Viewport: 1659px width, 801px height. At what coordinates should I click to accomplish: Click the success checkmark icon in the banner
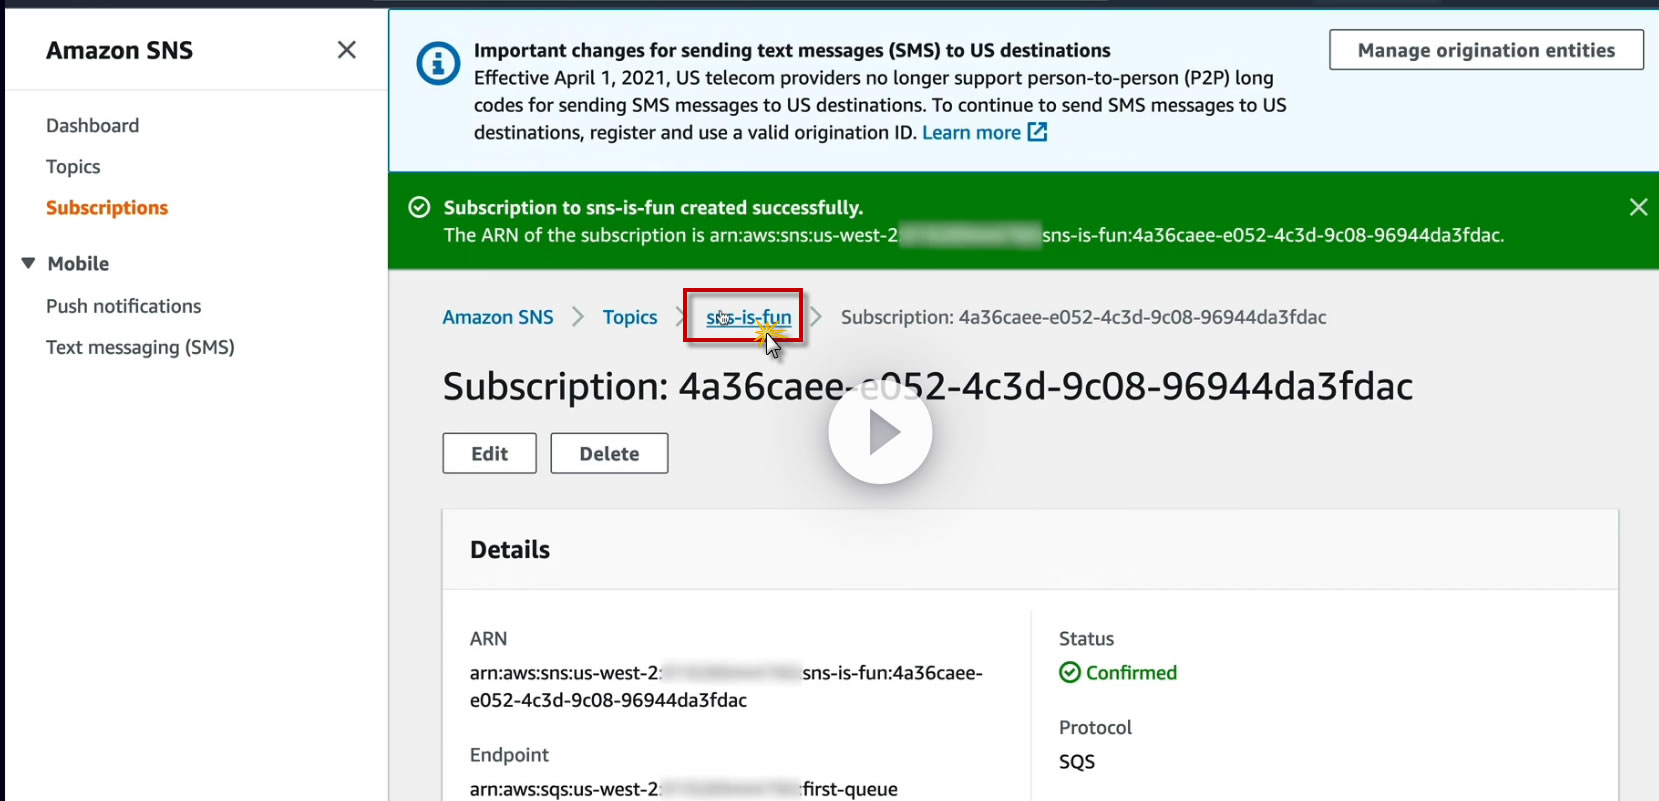(420, 207)
